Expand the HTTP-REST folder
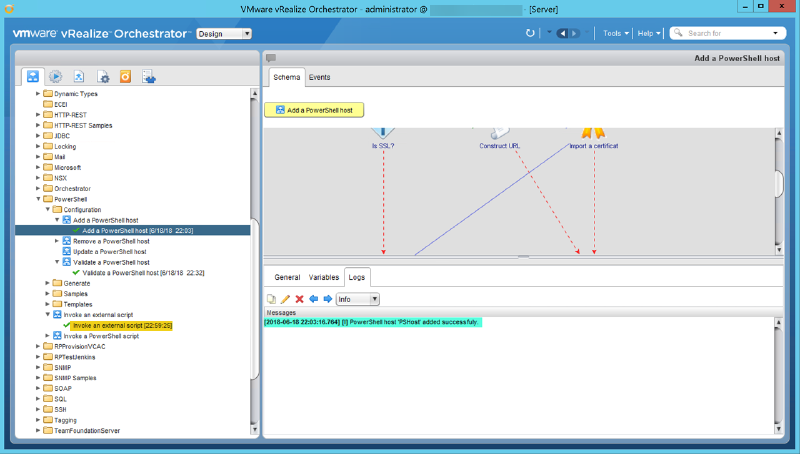Screen dimensions: 800x454 (x=38, y=115)
